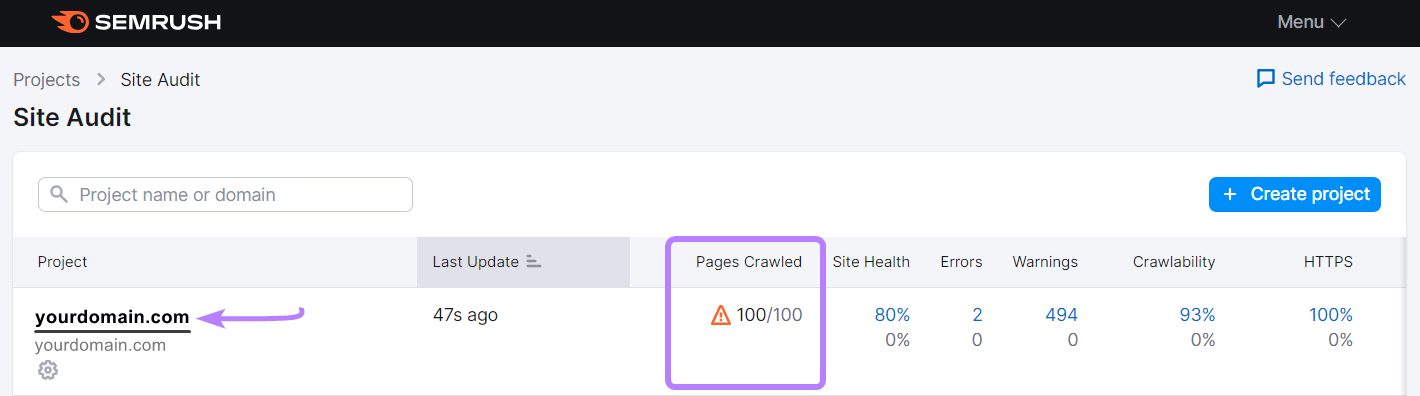The image size is (1420, 396).
Task: Focus the project name or domain search field
Action: [x=225, y=194]
